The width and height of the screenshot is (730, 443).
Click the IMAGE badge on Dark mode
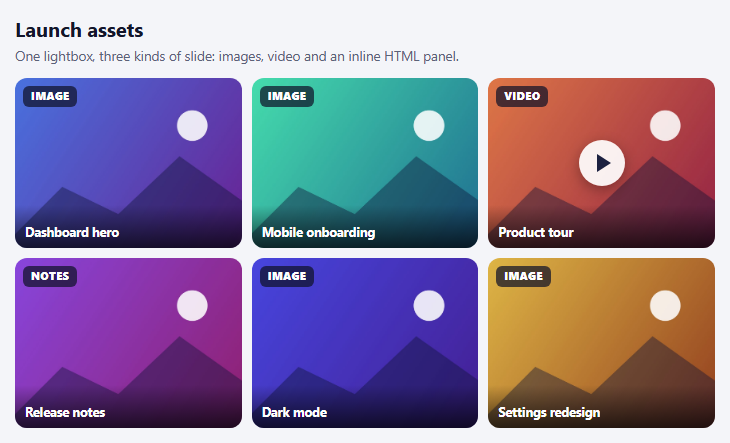(x=287, y=276)
